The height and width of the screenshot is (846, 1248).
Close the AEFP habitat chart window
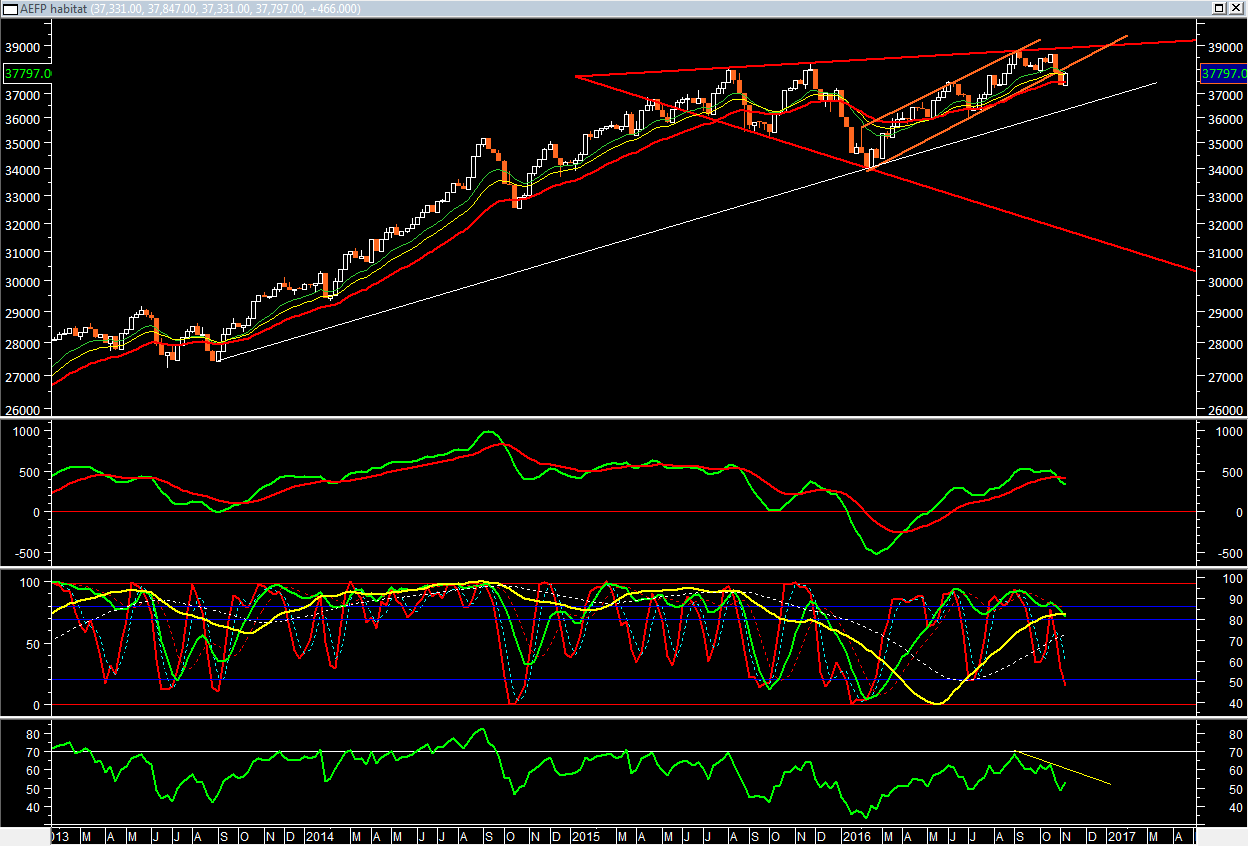1235,8
